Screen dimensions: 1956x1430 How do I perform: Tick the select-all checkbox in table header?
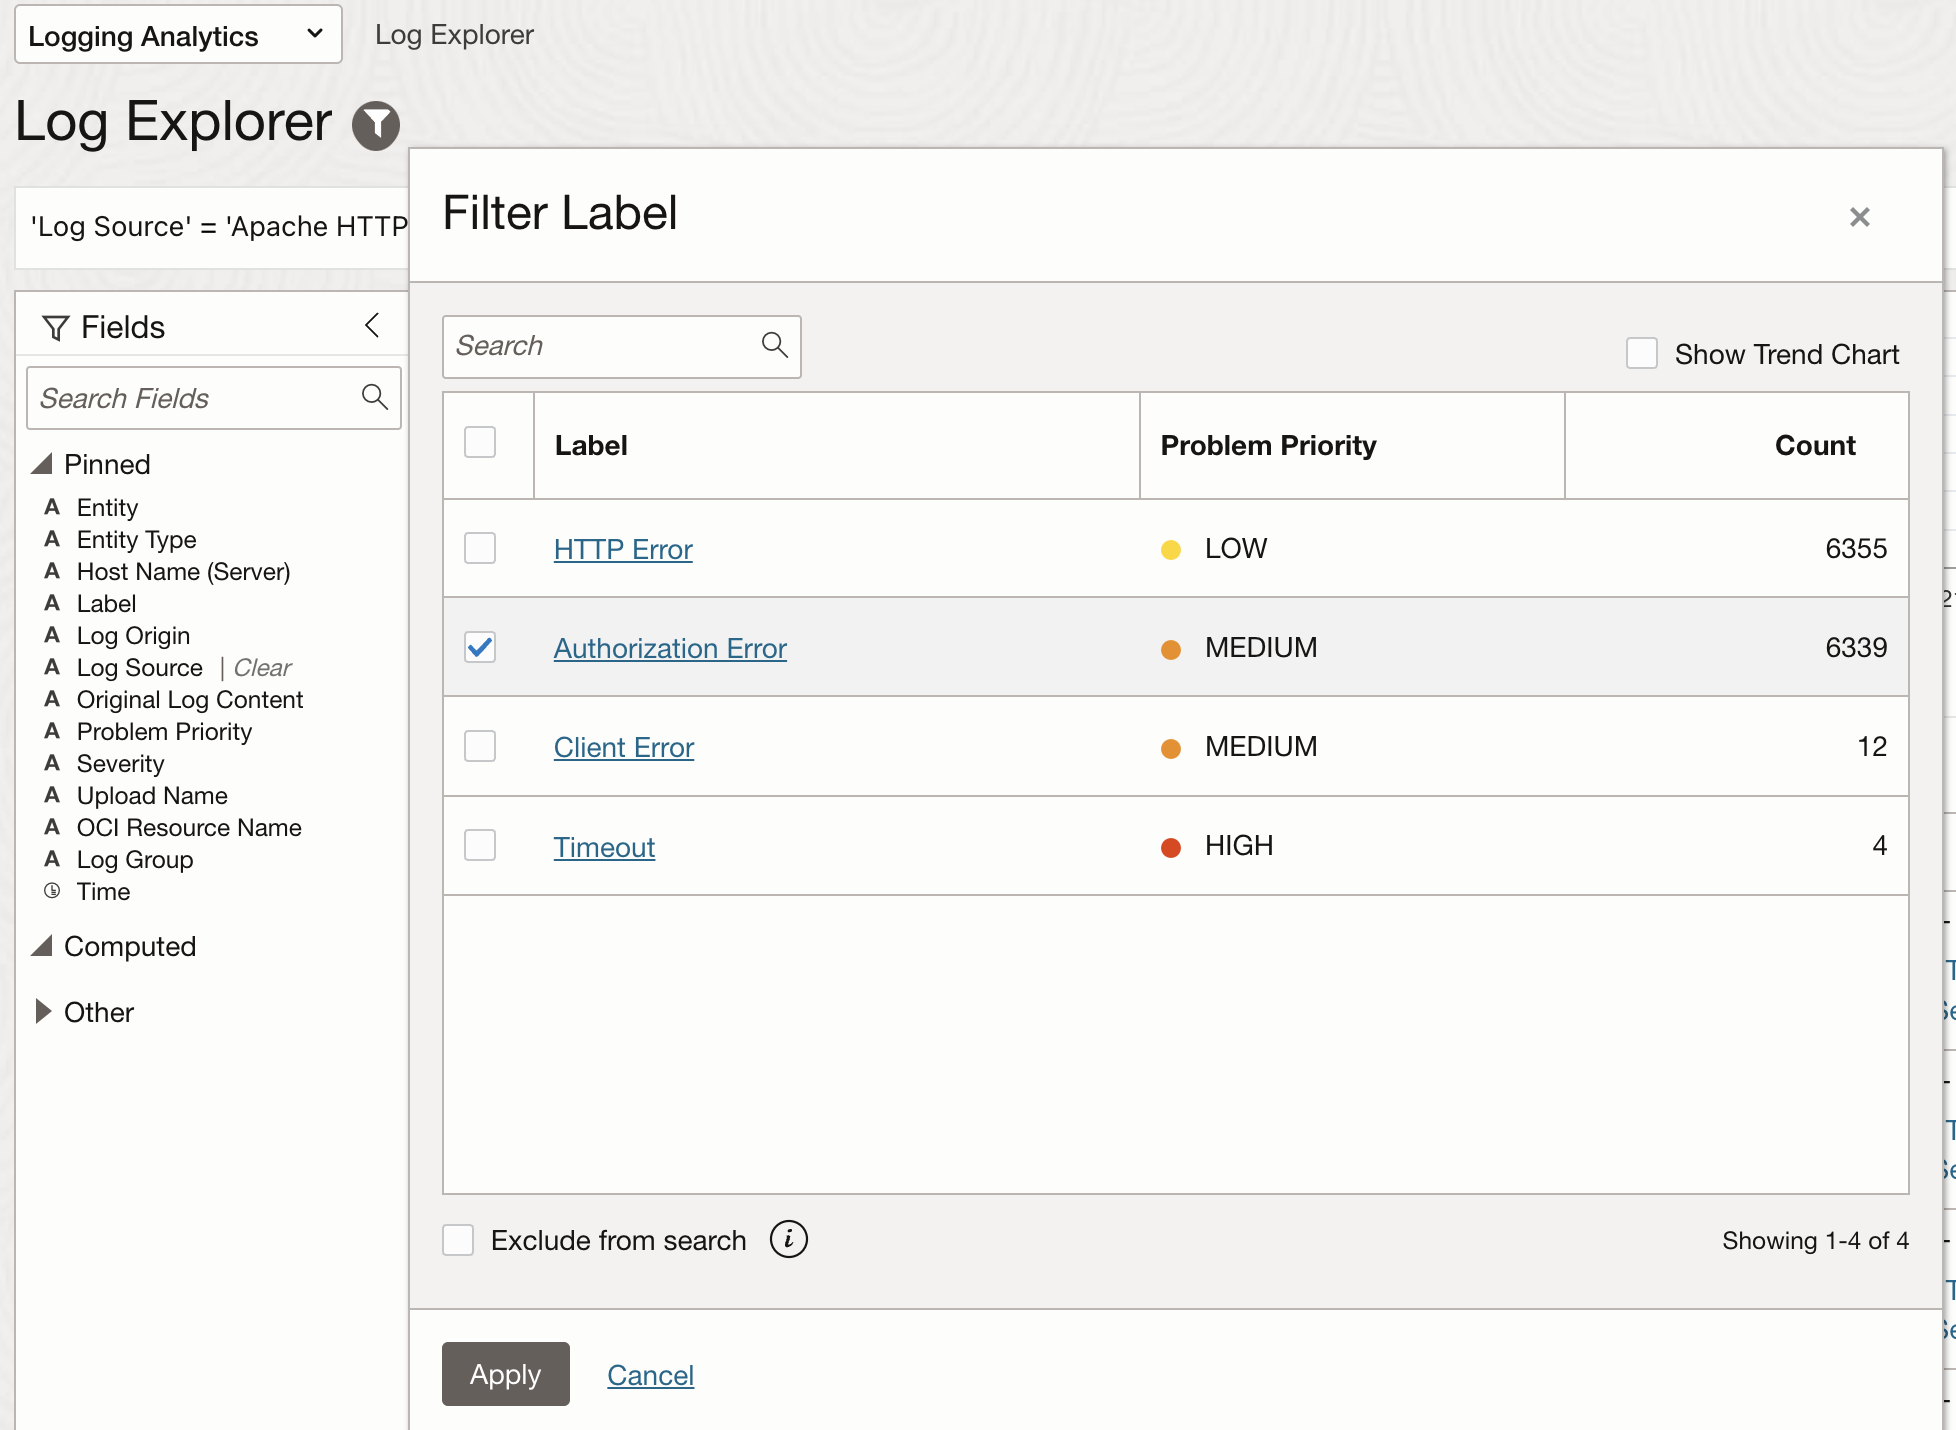pos(480,442)
